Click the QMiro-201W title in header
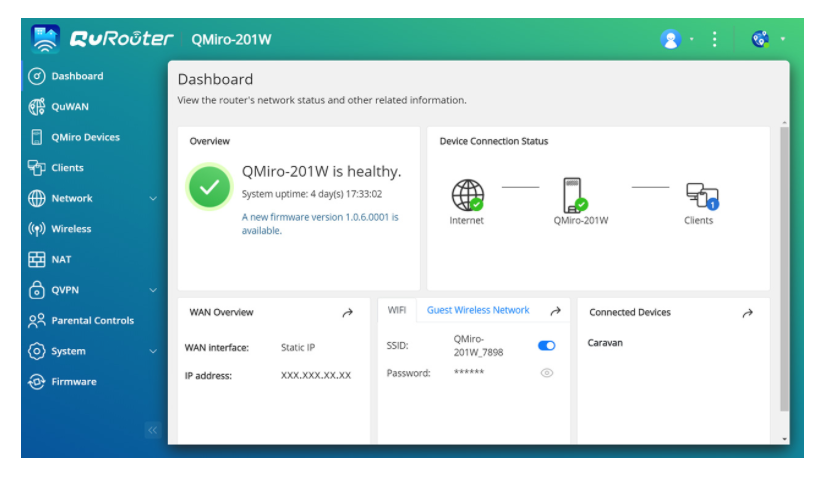Screen dimensions: 825x480 point(231,39)
